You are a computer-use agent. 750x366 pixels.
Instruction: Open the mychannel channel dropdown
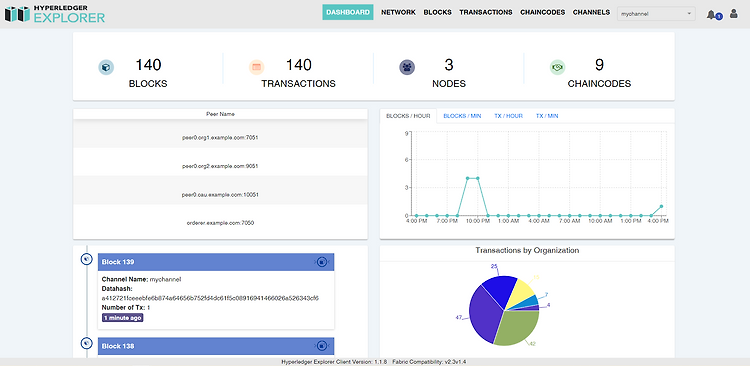656,14
